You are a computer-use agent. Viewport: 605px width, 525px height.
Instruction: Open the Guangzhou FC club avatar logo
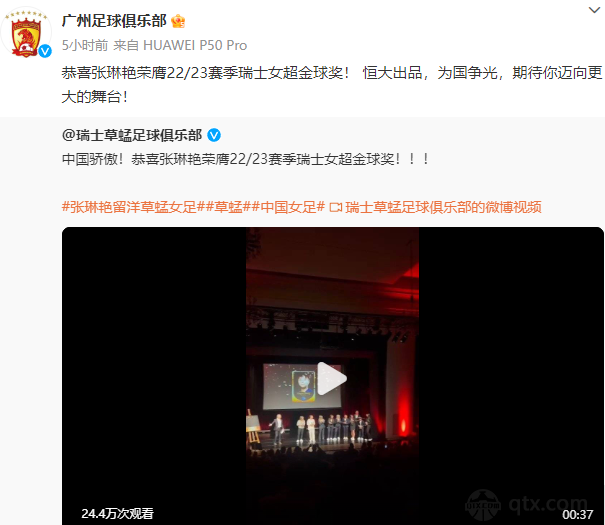coord(26,33)
